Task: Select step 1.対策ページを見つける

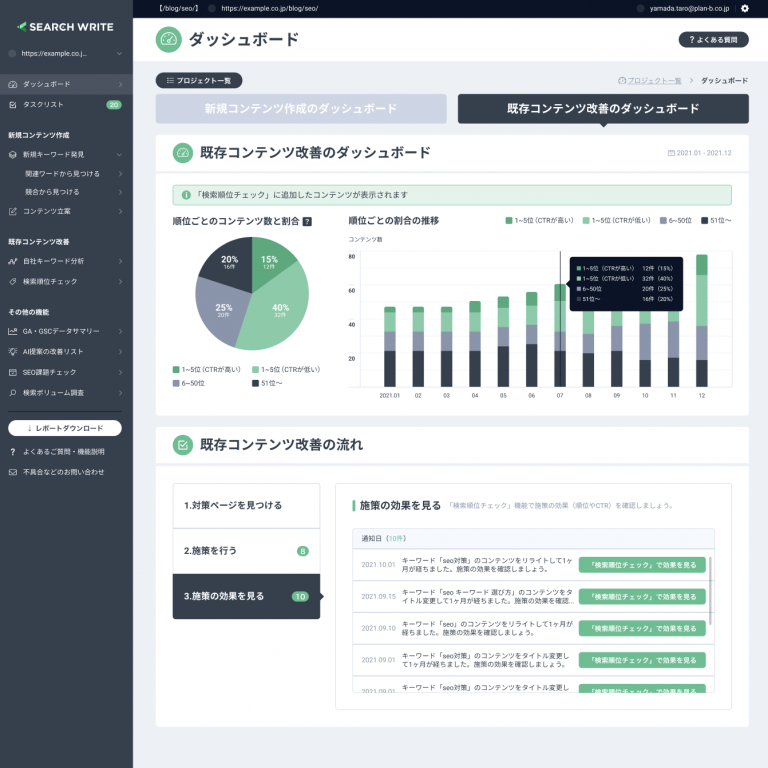Action: tap(246, 505)
